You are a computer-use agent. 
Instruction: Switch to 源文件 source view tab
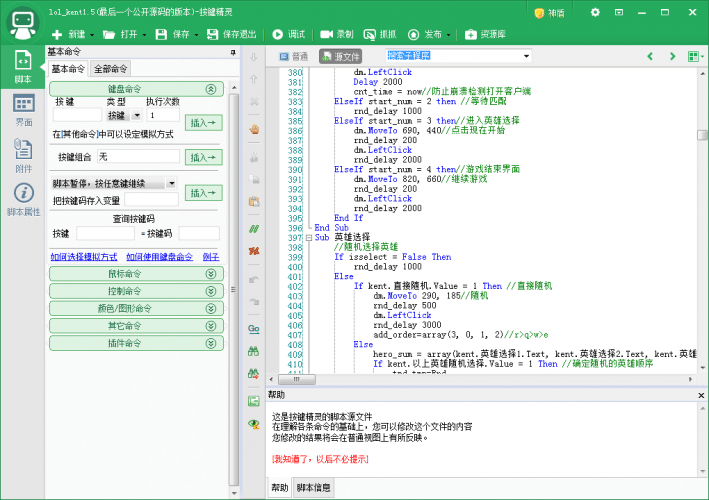click(x=340, y=57)
